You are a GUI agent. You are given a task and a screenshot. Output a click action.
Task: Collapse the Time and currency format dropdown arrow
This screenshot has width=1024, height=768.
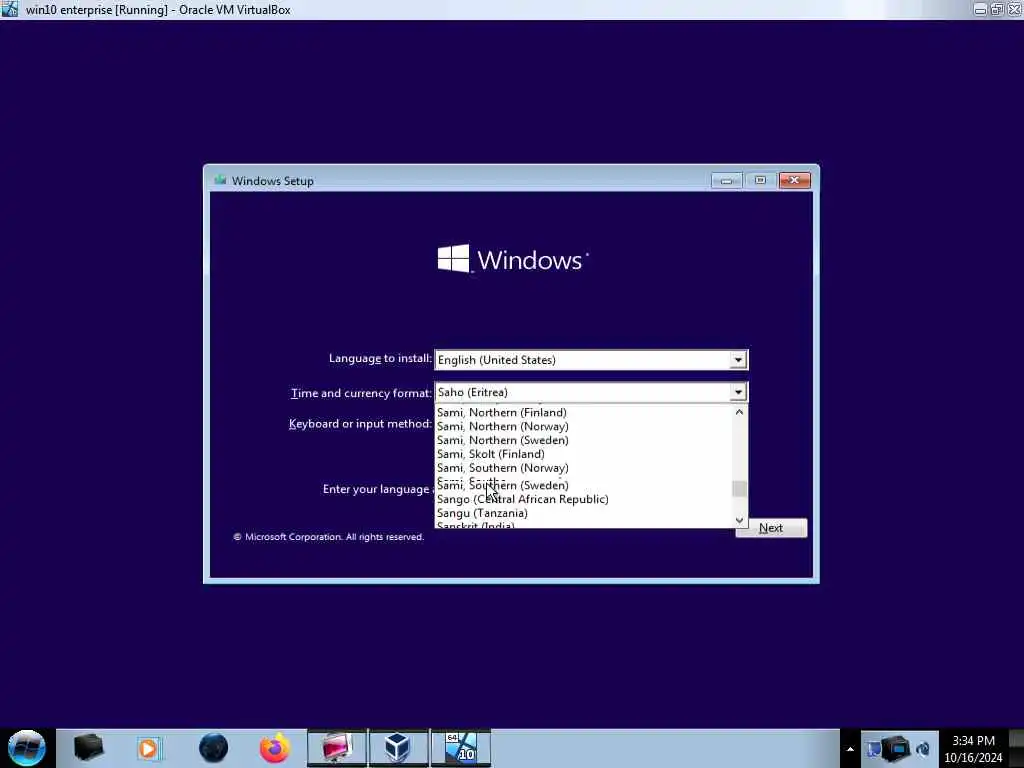pos(738,392)
